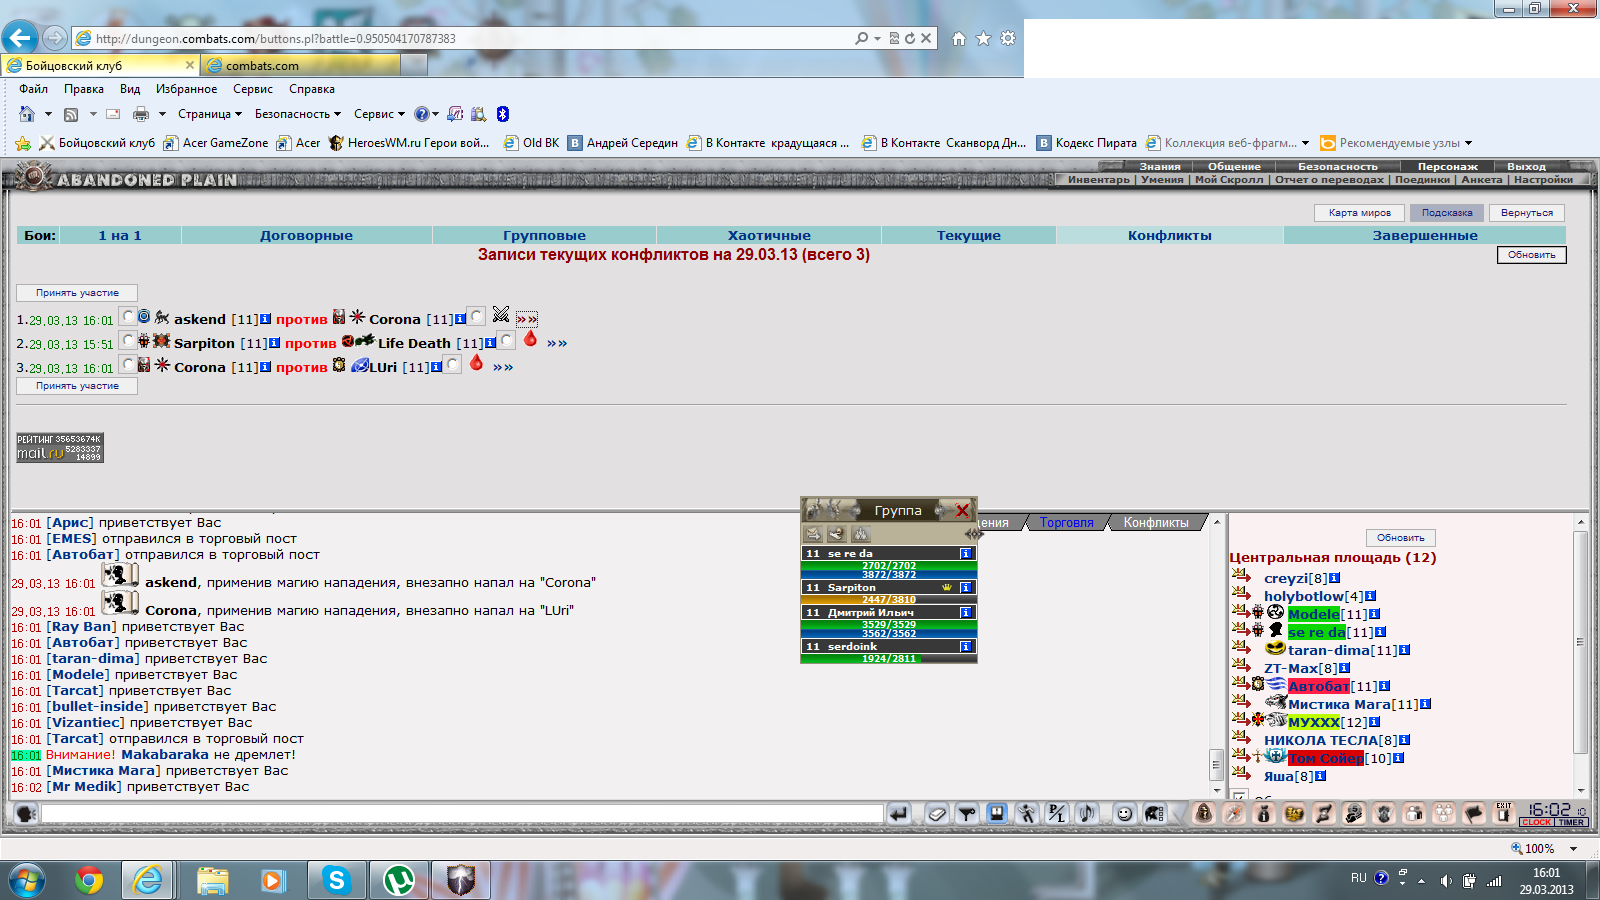Click filter funnel icon in chat bar
Image resolution: width=1600 pixels, height=900 pixels.
point(966,814)
